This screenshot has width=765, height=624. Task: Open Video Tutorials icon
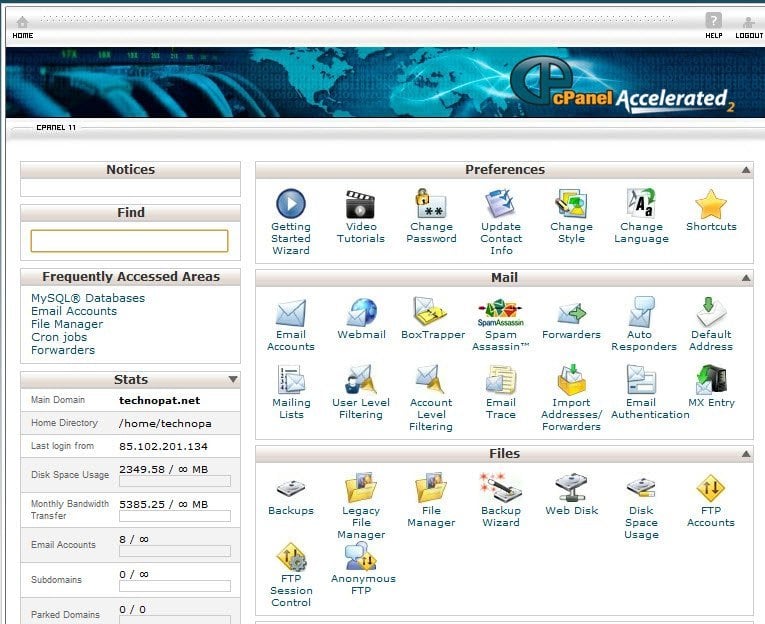(x=360, y=204)
